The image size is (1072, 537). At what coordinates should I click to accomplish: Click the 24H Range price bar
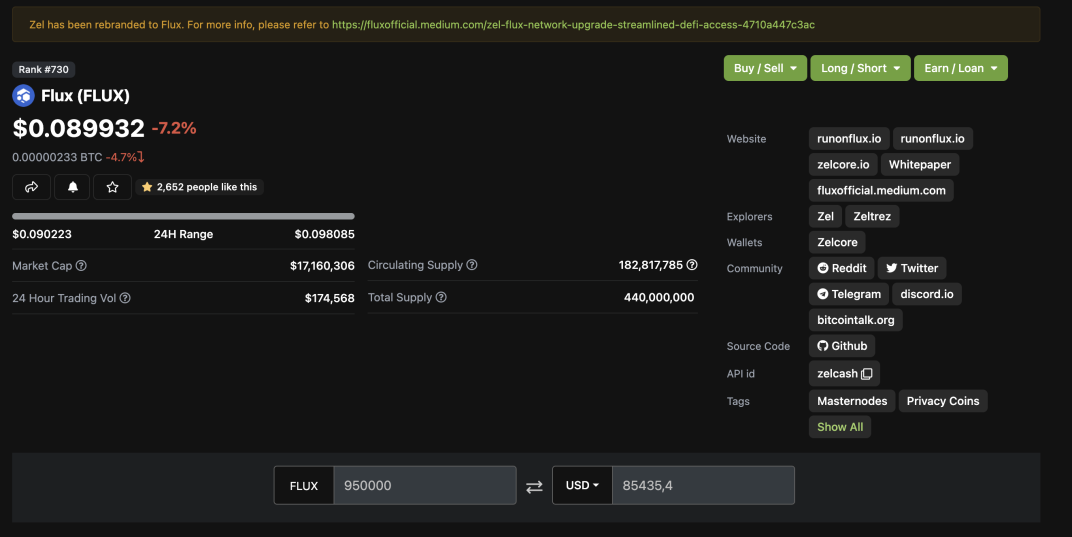[183, 216]
